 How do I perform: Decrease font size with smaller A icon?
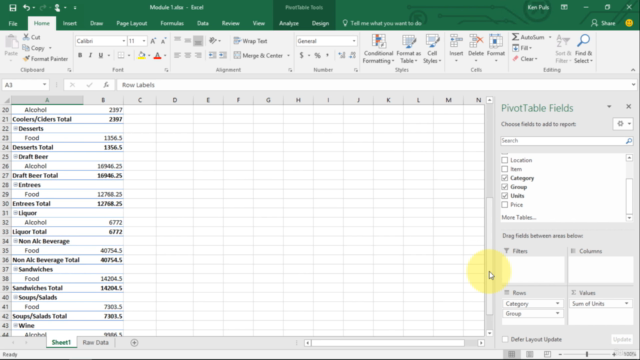pos(163,41)
